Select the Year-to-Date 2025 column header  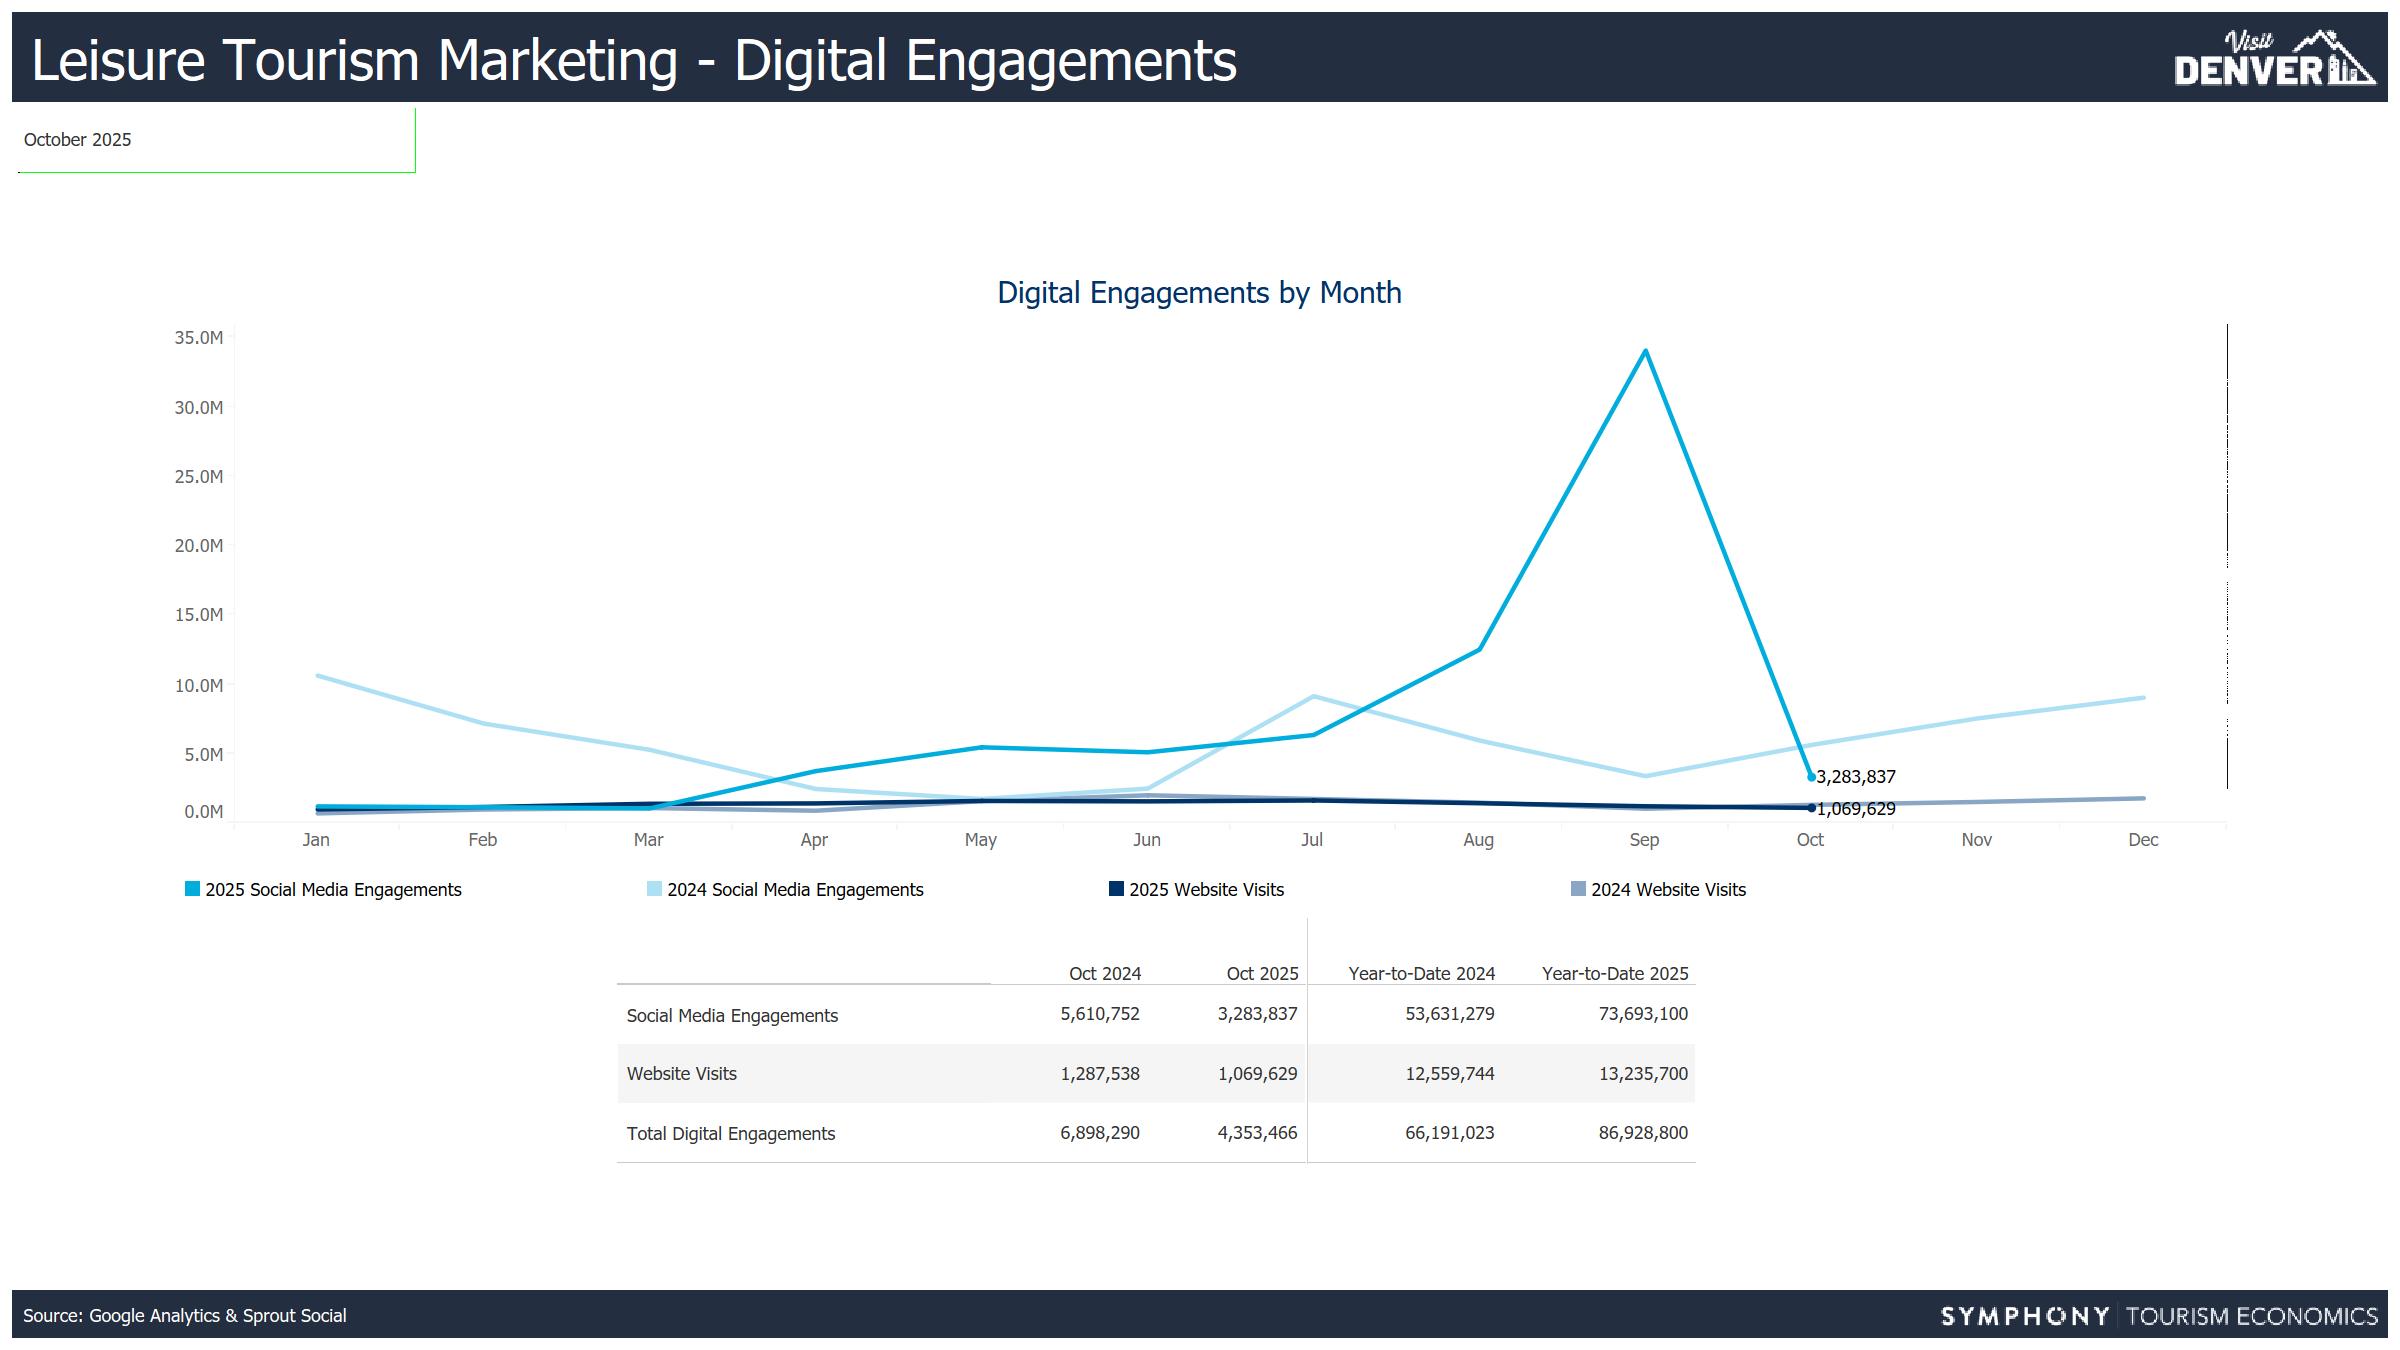pos(1614,973)
